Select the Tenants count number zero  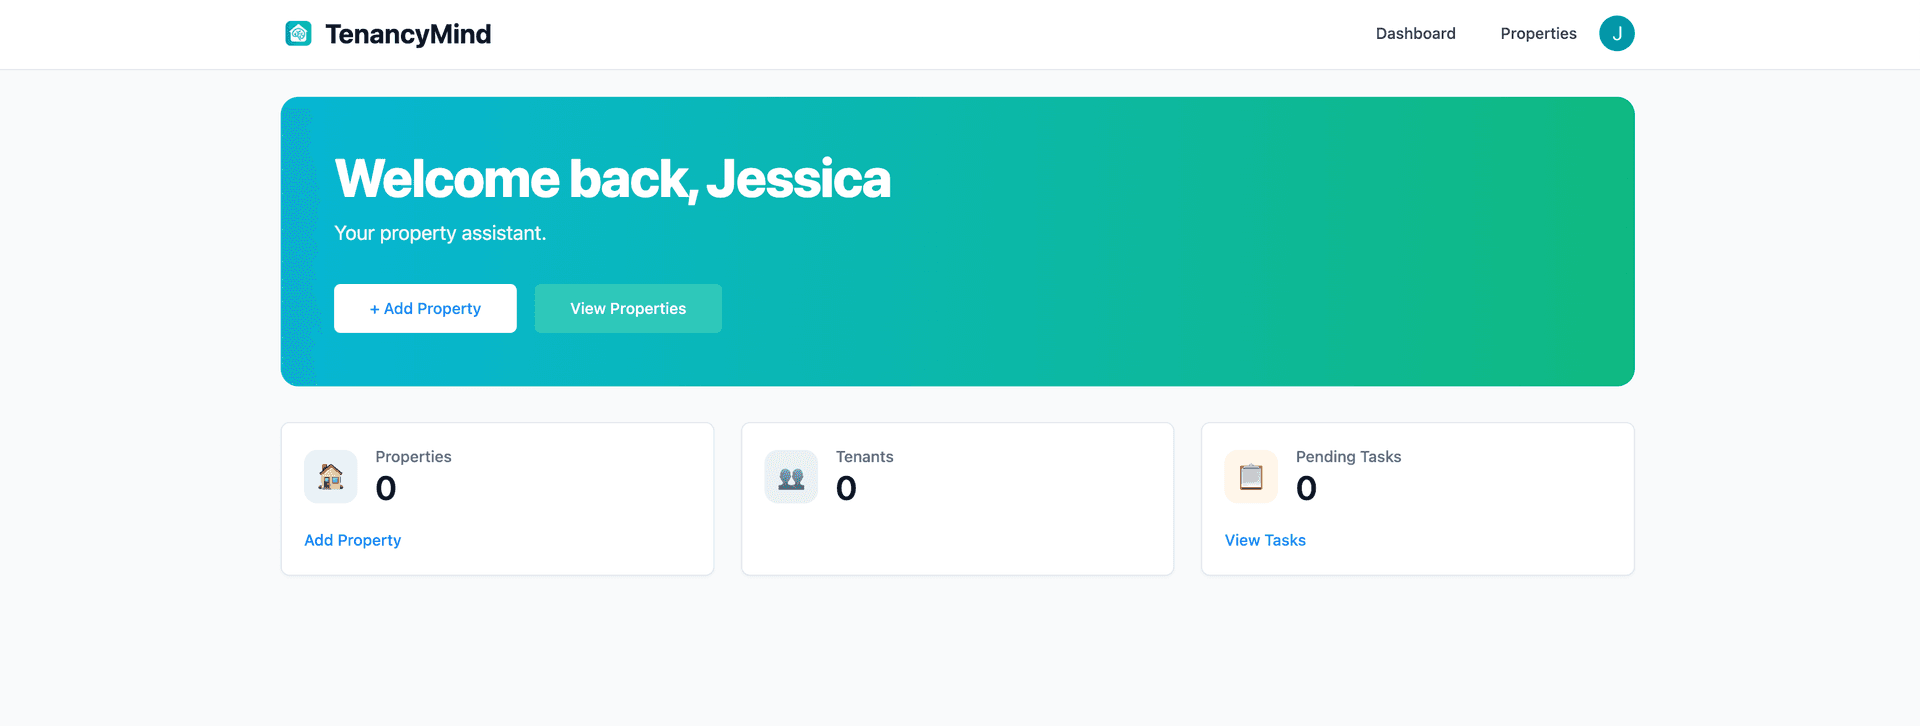pos(846,489)
